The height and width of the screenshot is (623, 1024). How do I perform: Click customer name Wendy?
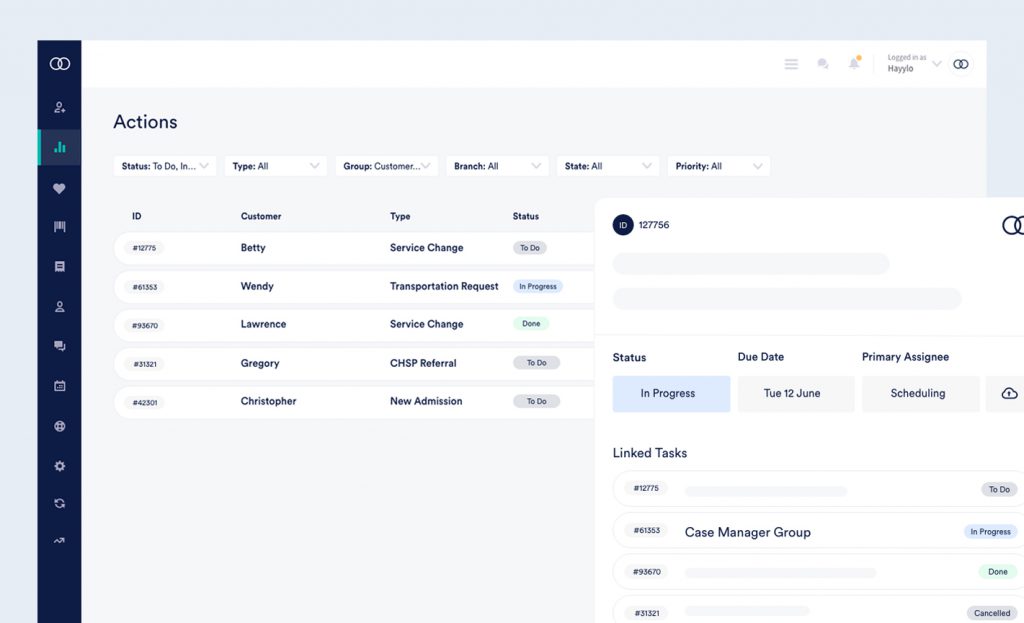257,286
